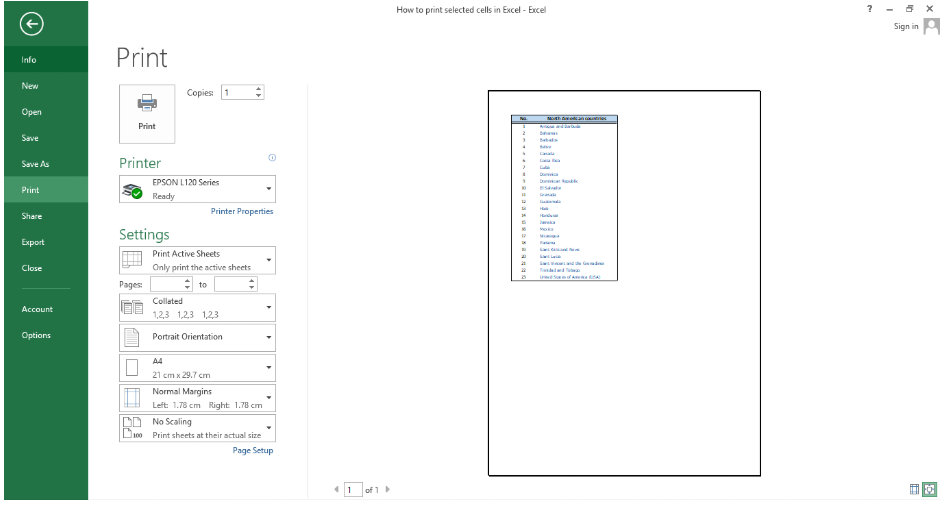Image resolution: width=951 pixels, height=505 pixels.
Task: Decrease the number of copies
Action: (x=258, y=96)
